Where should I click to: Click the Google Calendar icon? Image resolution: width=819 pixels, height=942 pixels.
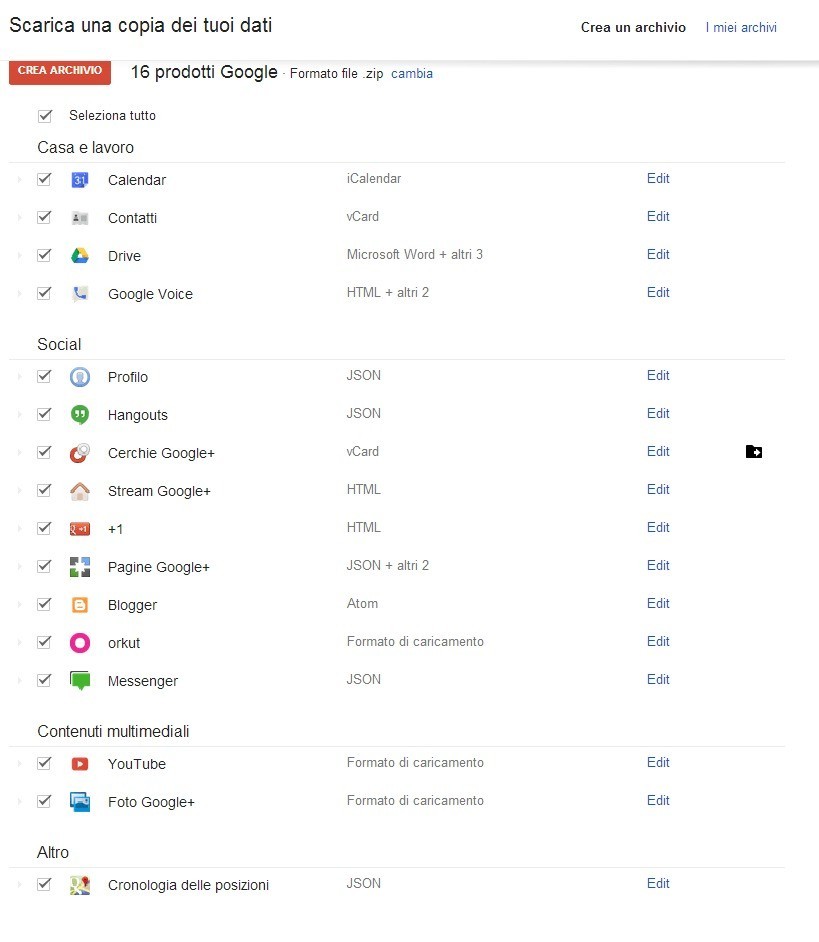click(x=80, y=180)
